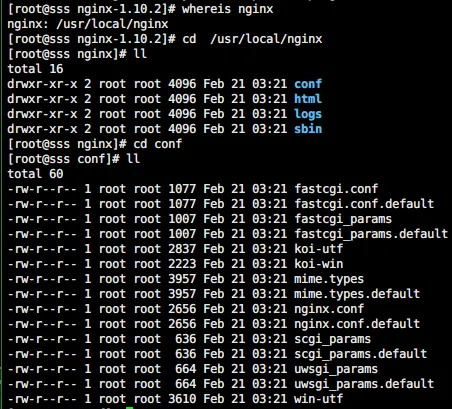Click the 'cd /usr/local/nginx' command
This screenshot has height=409, width=452.
tap(252, 39)
